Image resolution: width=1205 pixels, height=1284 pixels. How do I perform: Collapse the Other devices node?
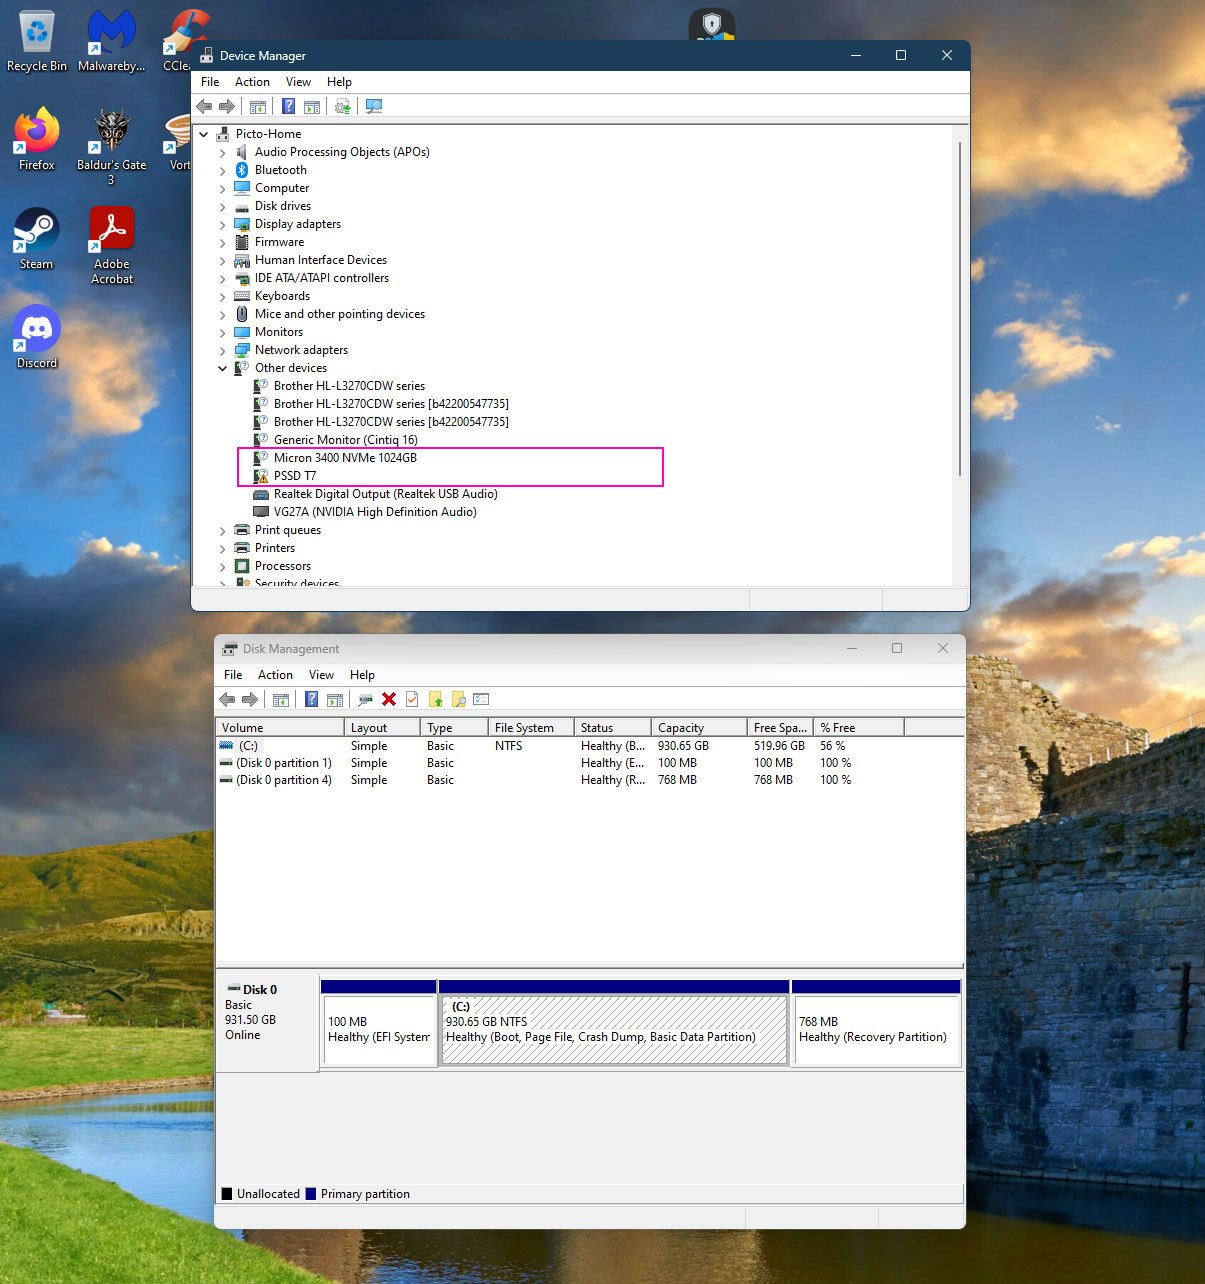[223, 369]
